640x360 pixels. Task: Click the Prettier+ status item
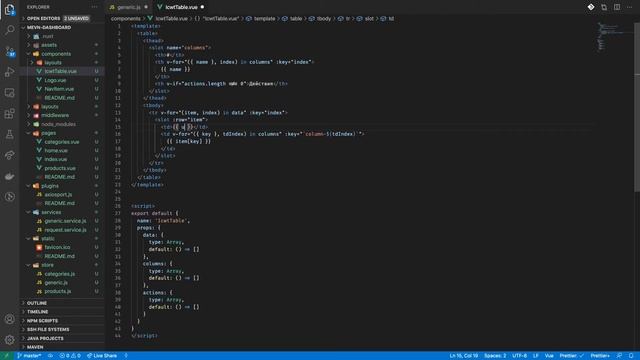(x=600, y=356)
